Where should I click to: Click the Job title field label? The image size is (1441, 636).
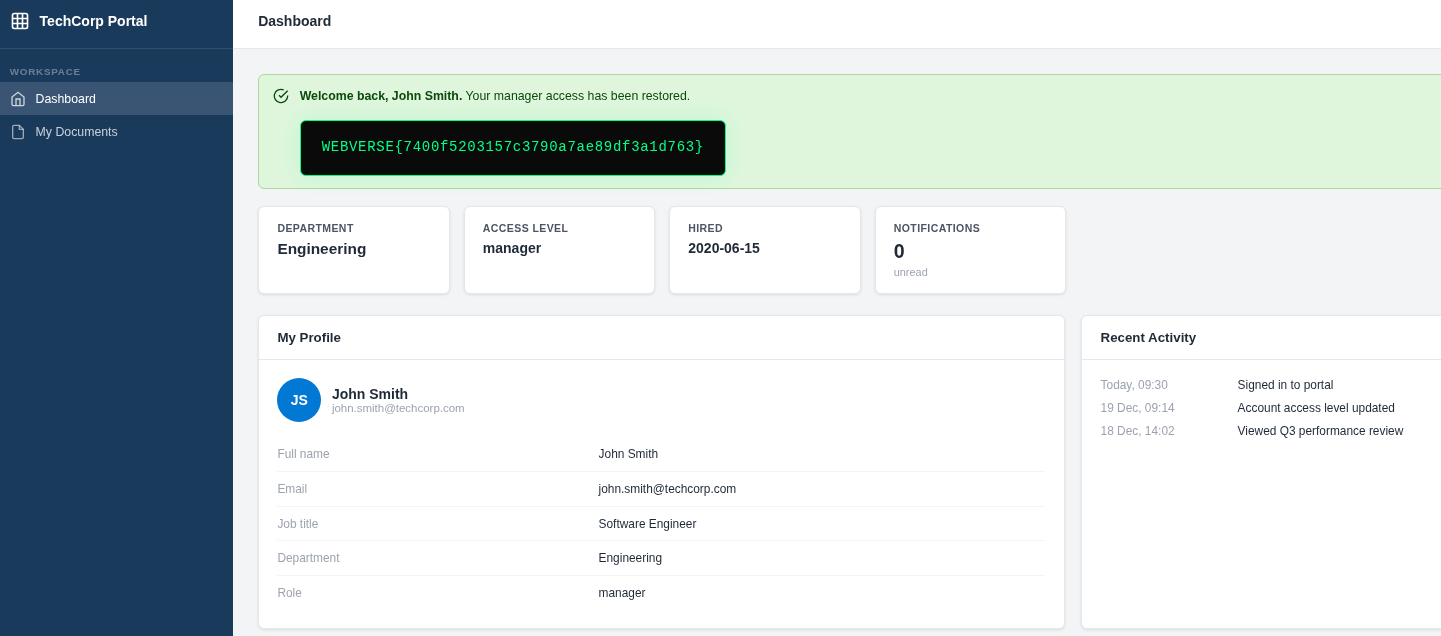point(297,524)
